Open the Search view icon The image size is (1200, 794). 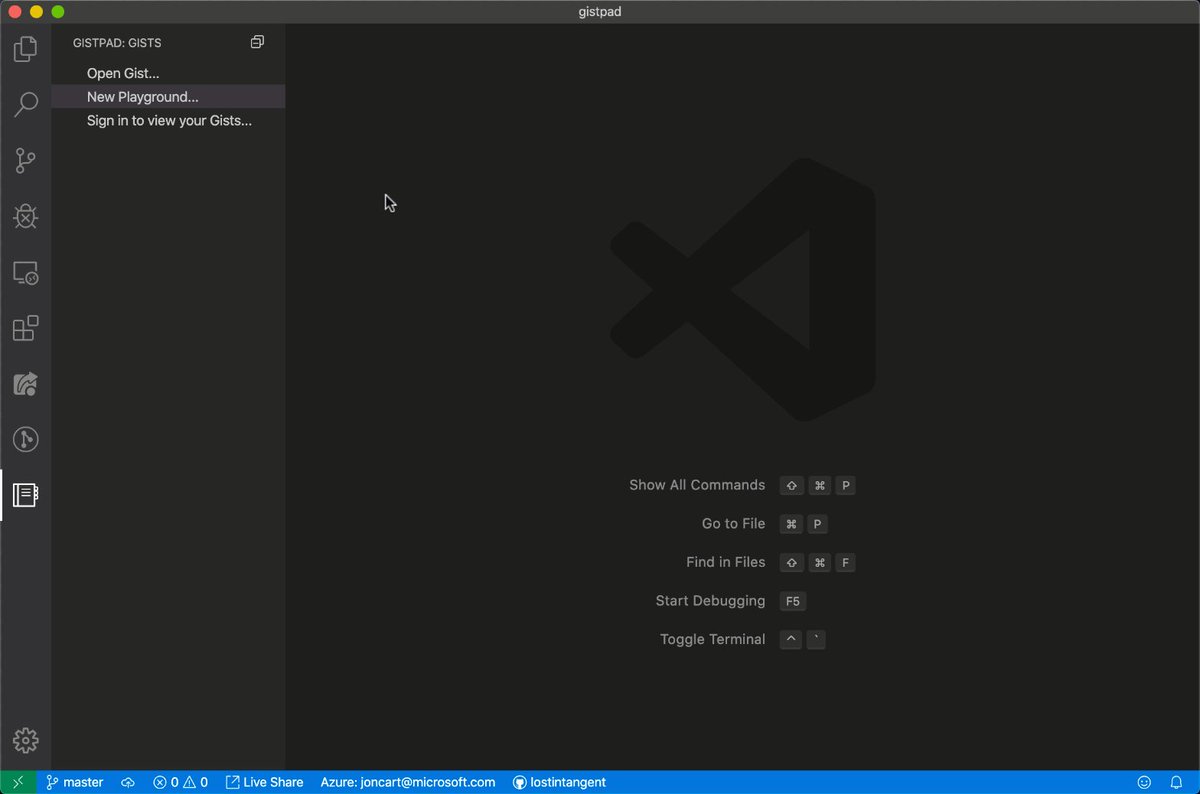26,104
